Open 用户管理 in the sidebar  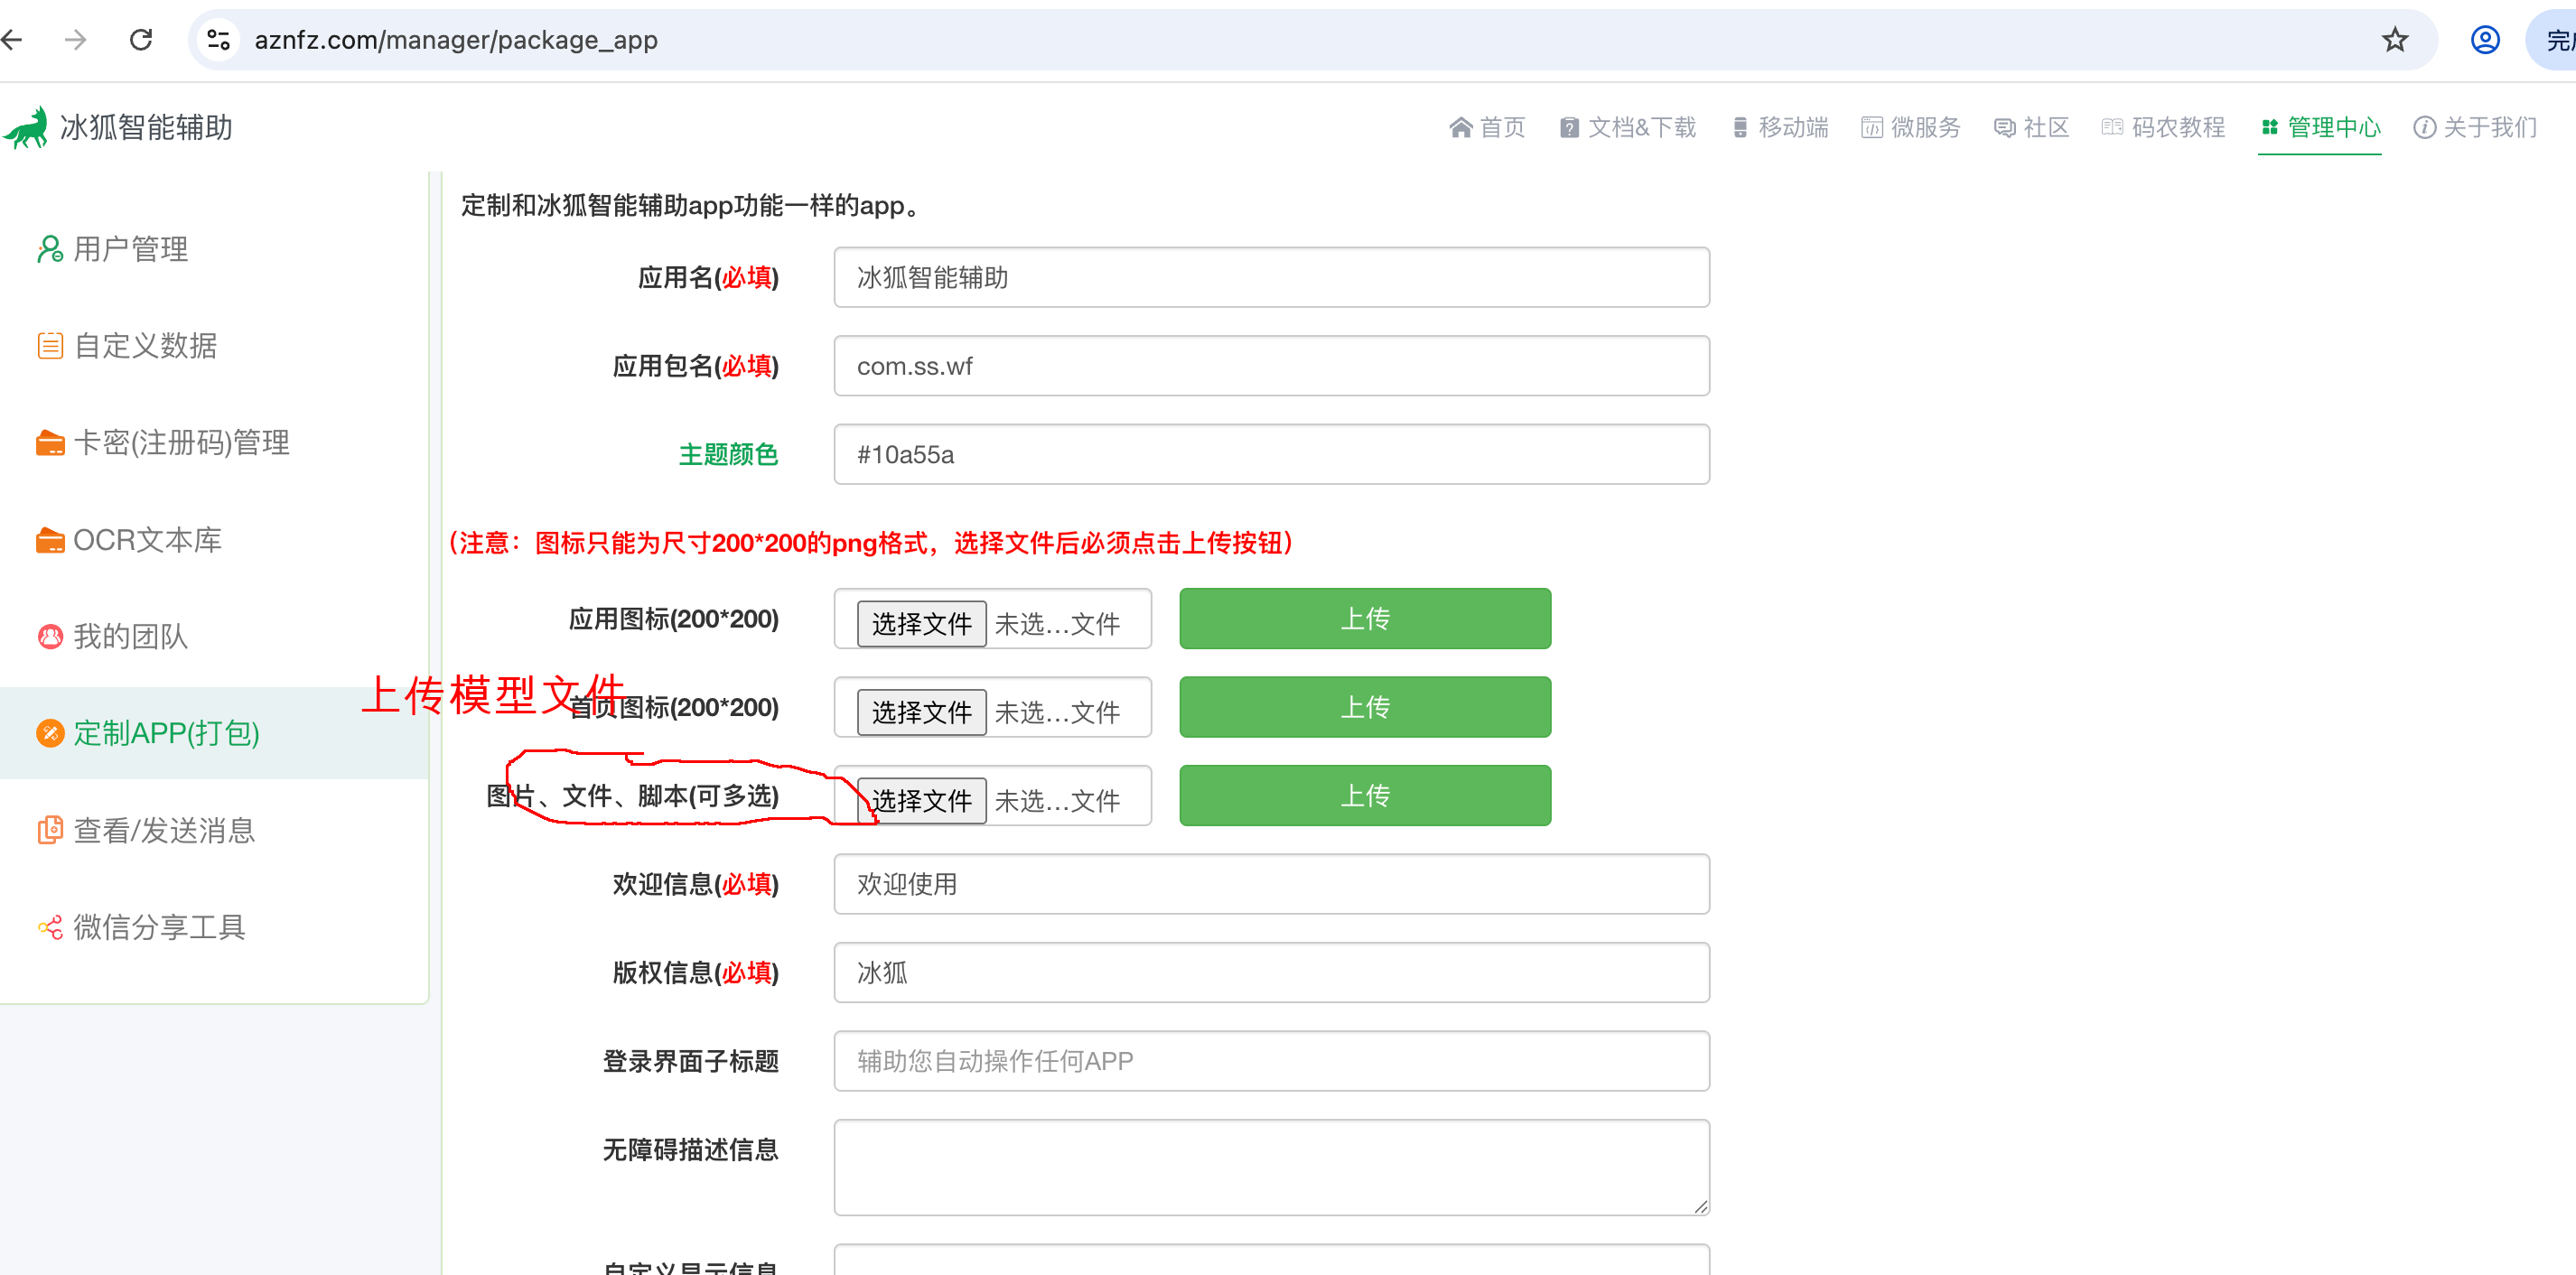(130, 249)
